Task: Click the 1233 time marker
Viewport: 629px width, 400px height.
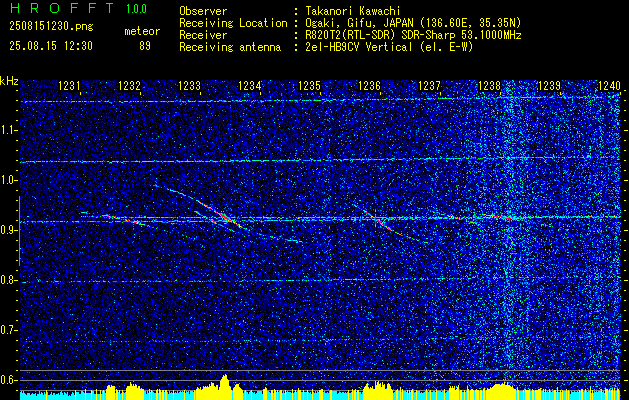Action: 189,85
